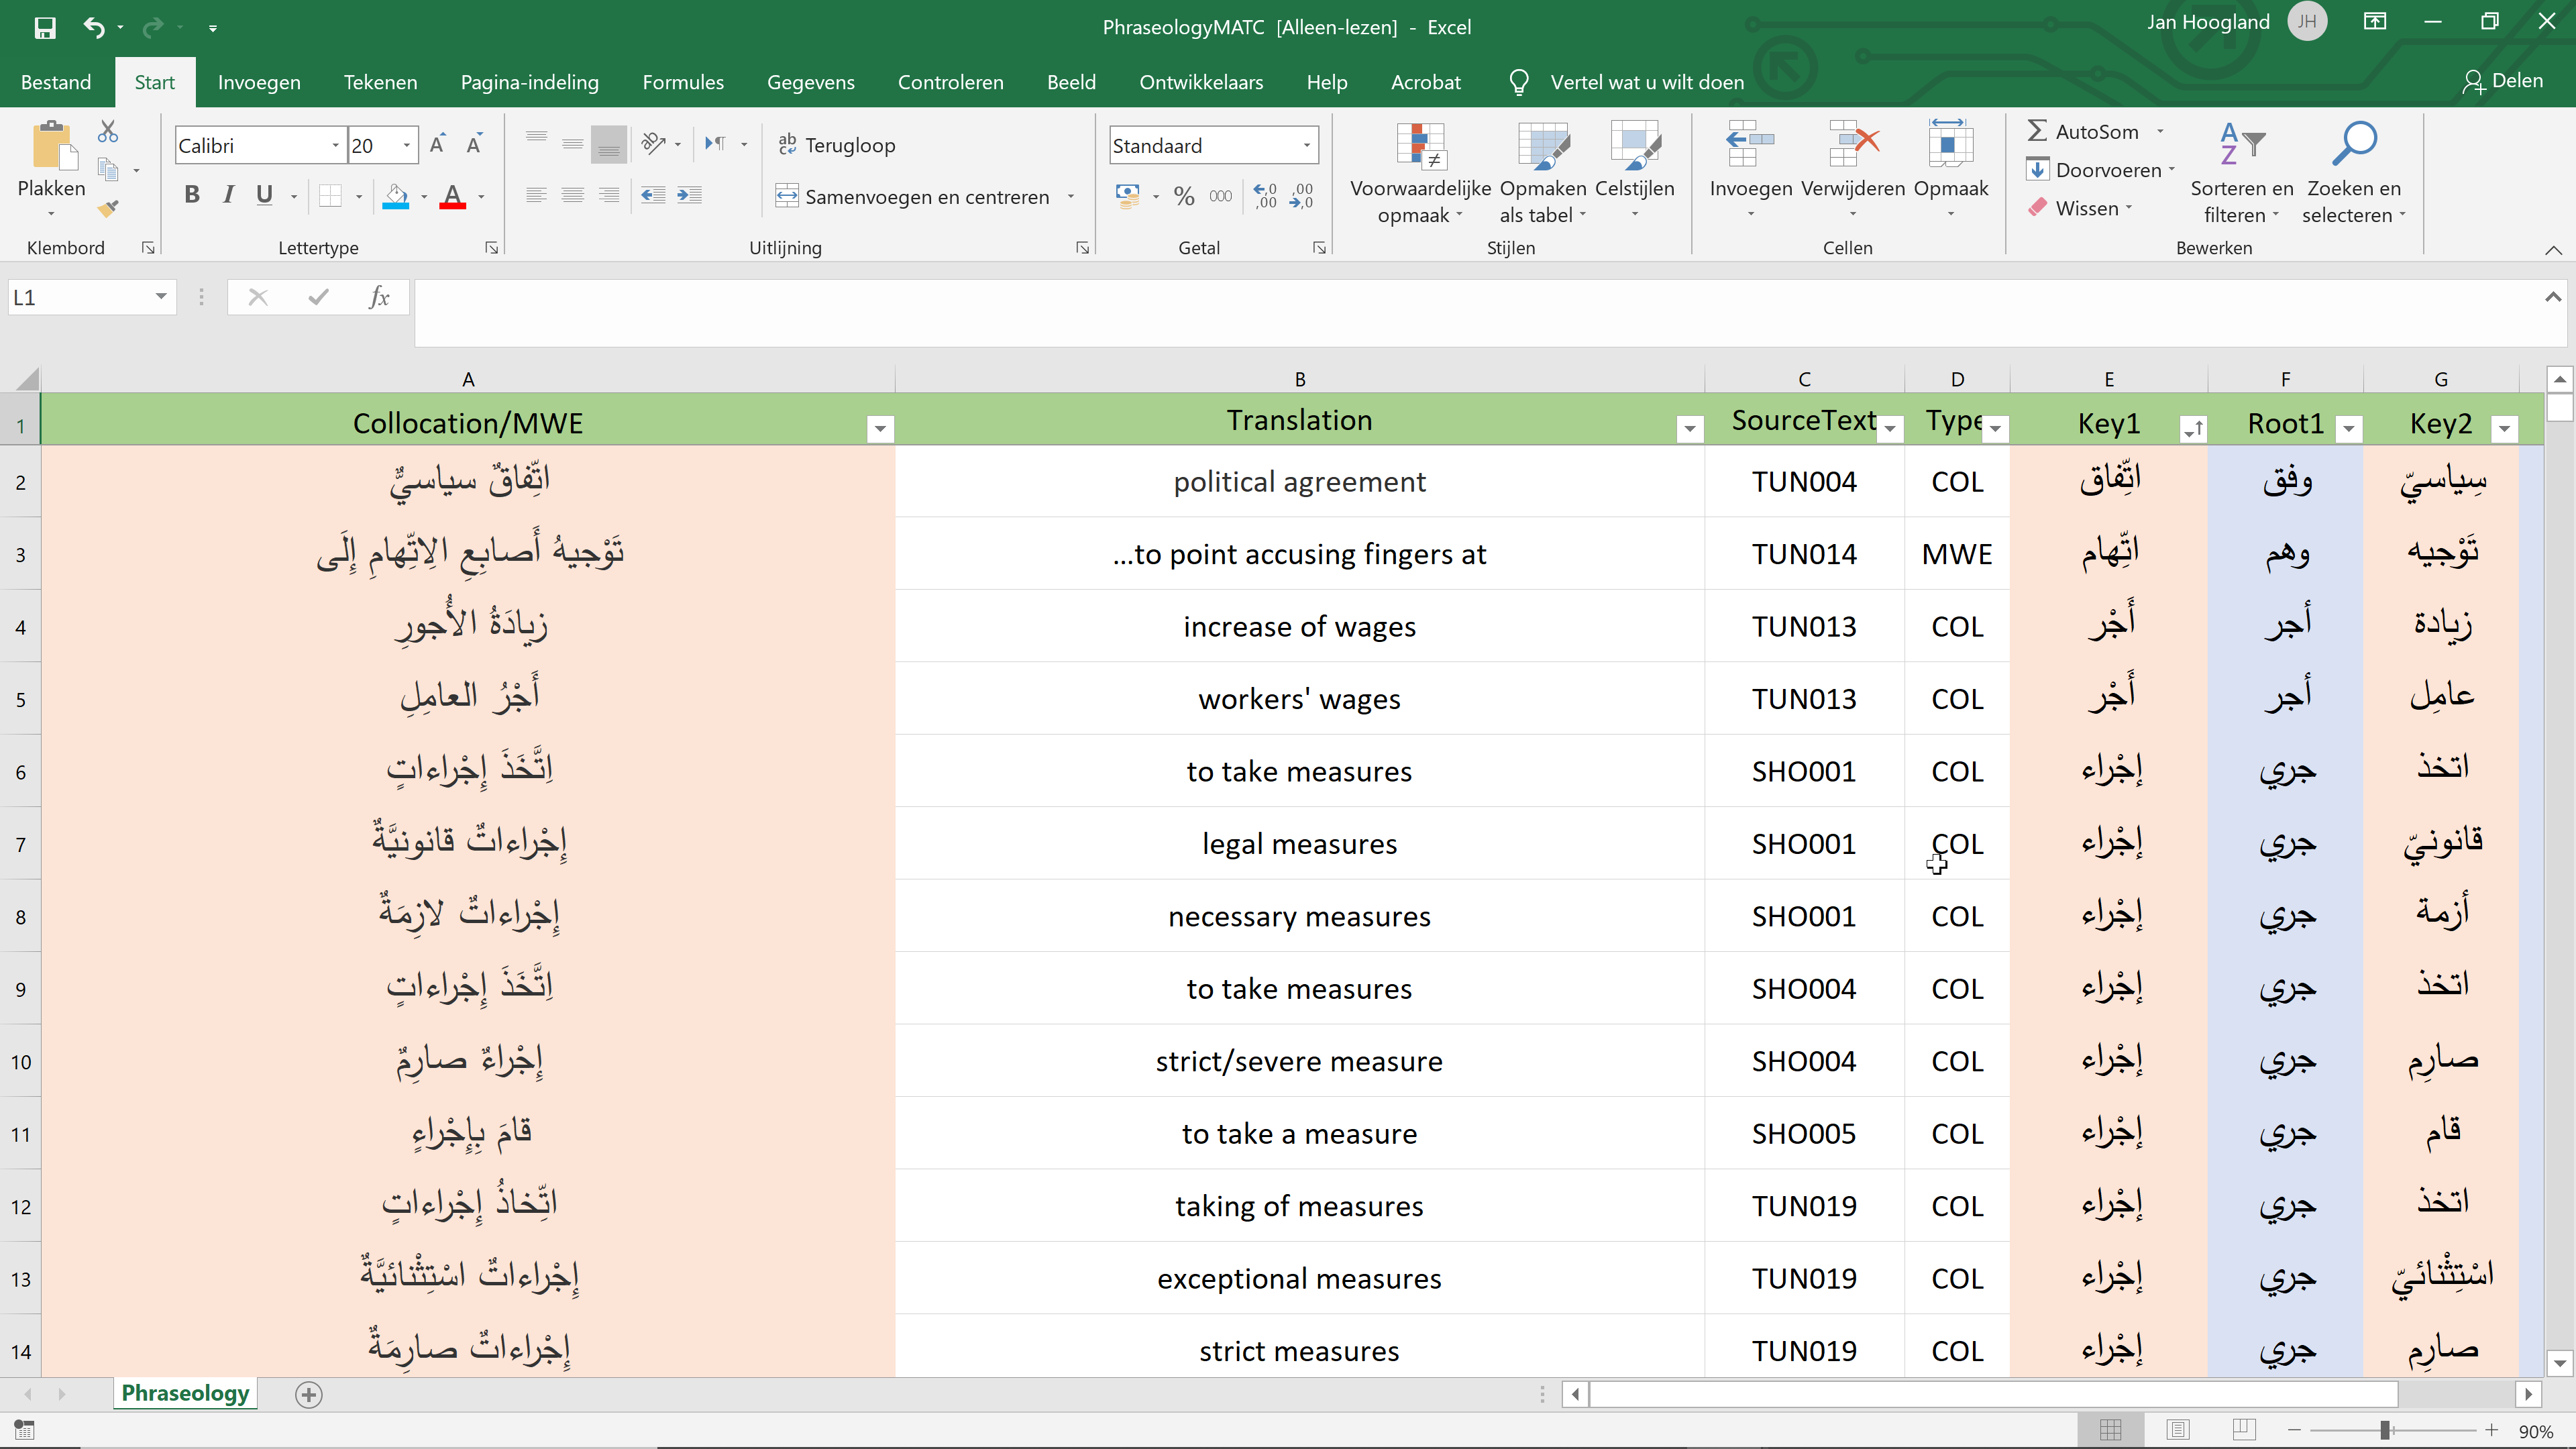Click the percent style icon
The width and height of the screenshot is (2576, 1449).
(1184, 196)
